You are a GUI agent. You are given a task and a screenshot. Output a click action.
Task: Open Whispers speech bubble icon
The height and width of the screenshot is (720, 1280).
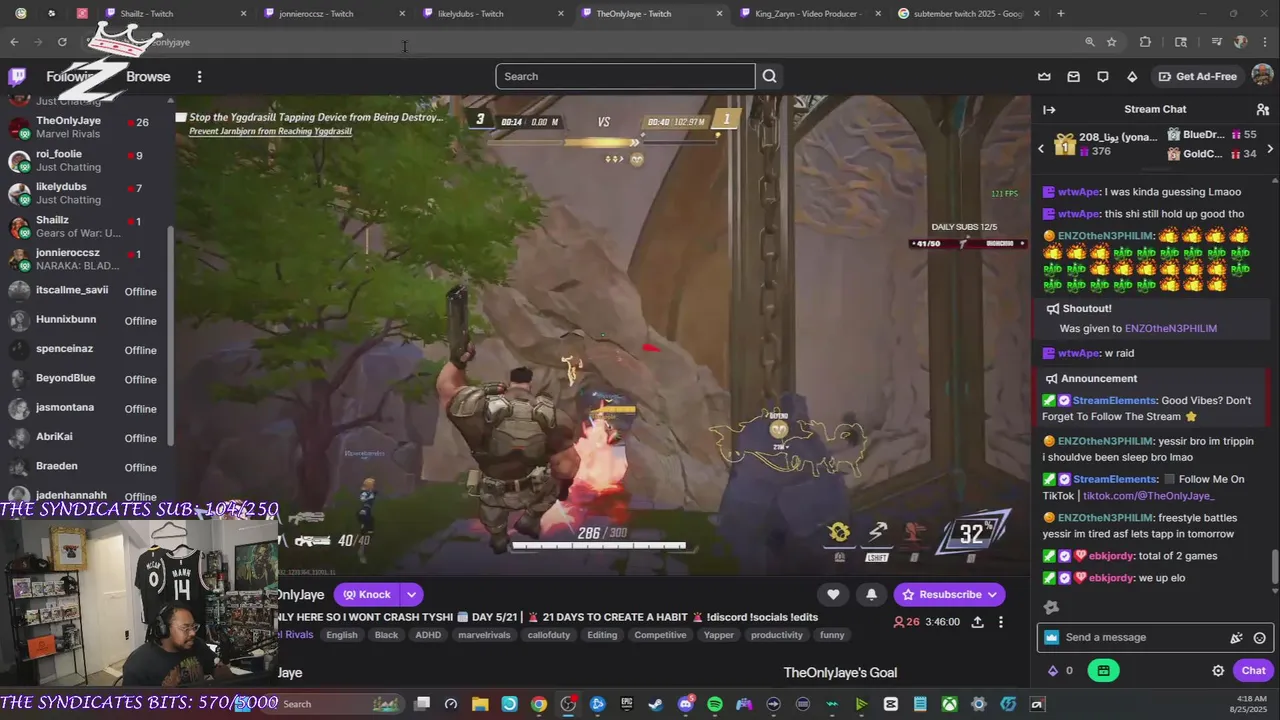(1102, 76)
